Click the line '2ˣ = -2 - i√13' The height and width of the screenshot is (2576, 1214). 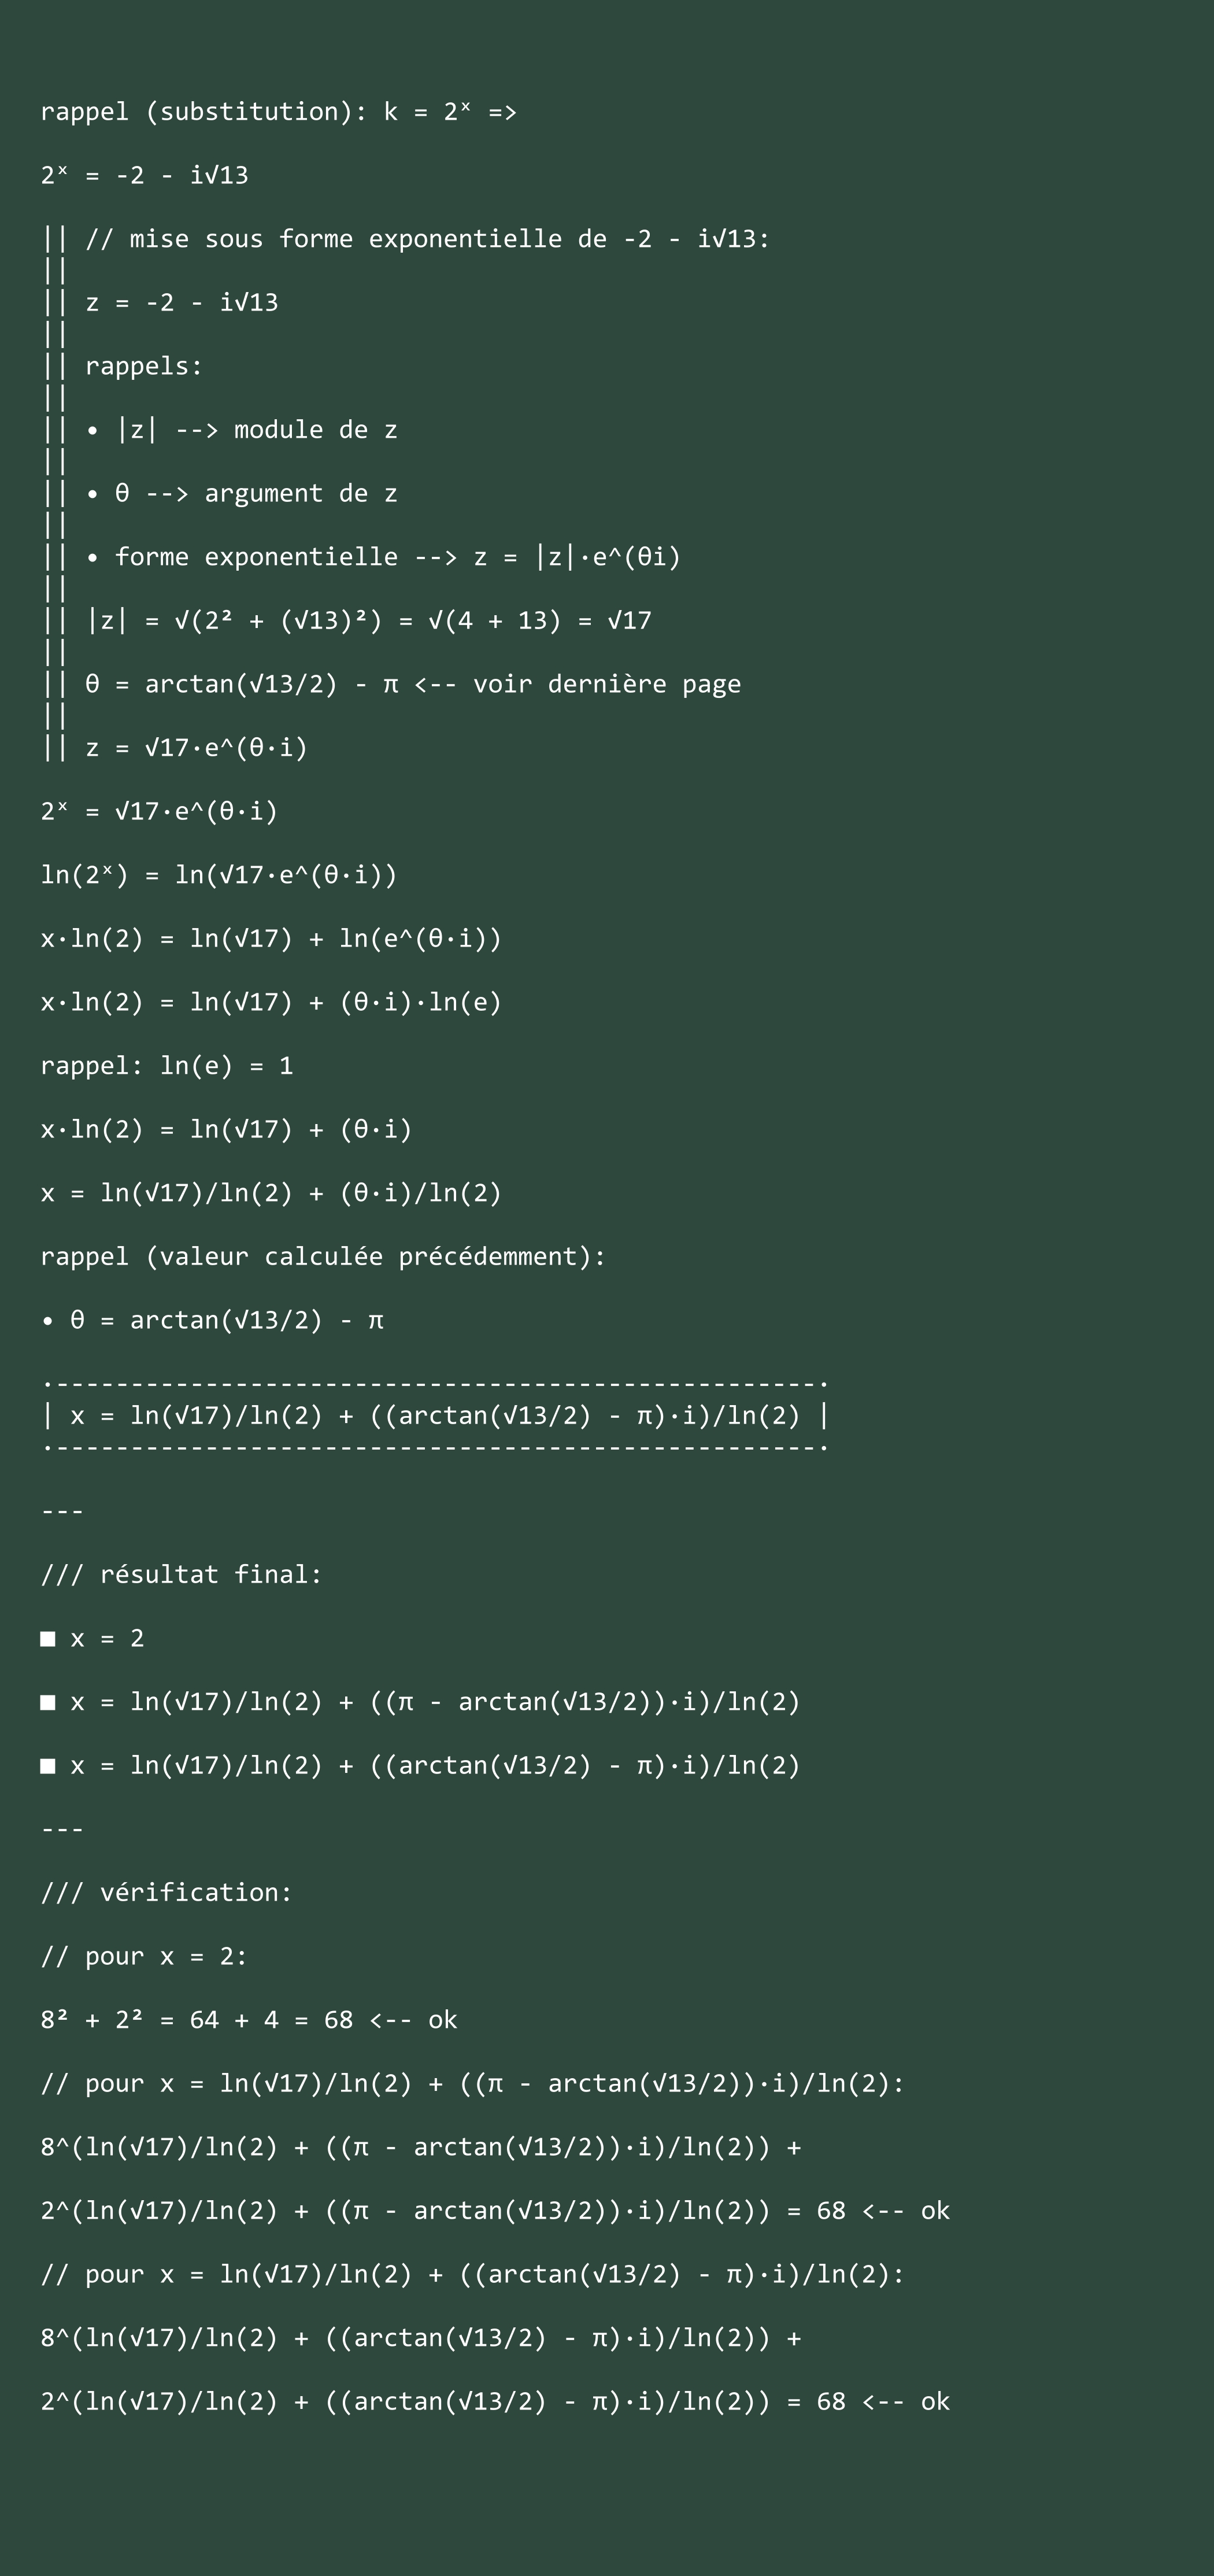[x=144, y=175]
